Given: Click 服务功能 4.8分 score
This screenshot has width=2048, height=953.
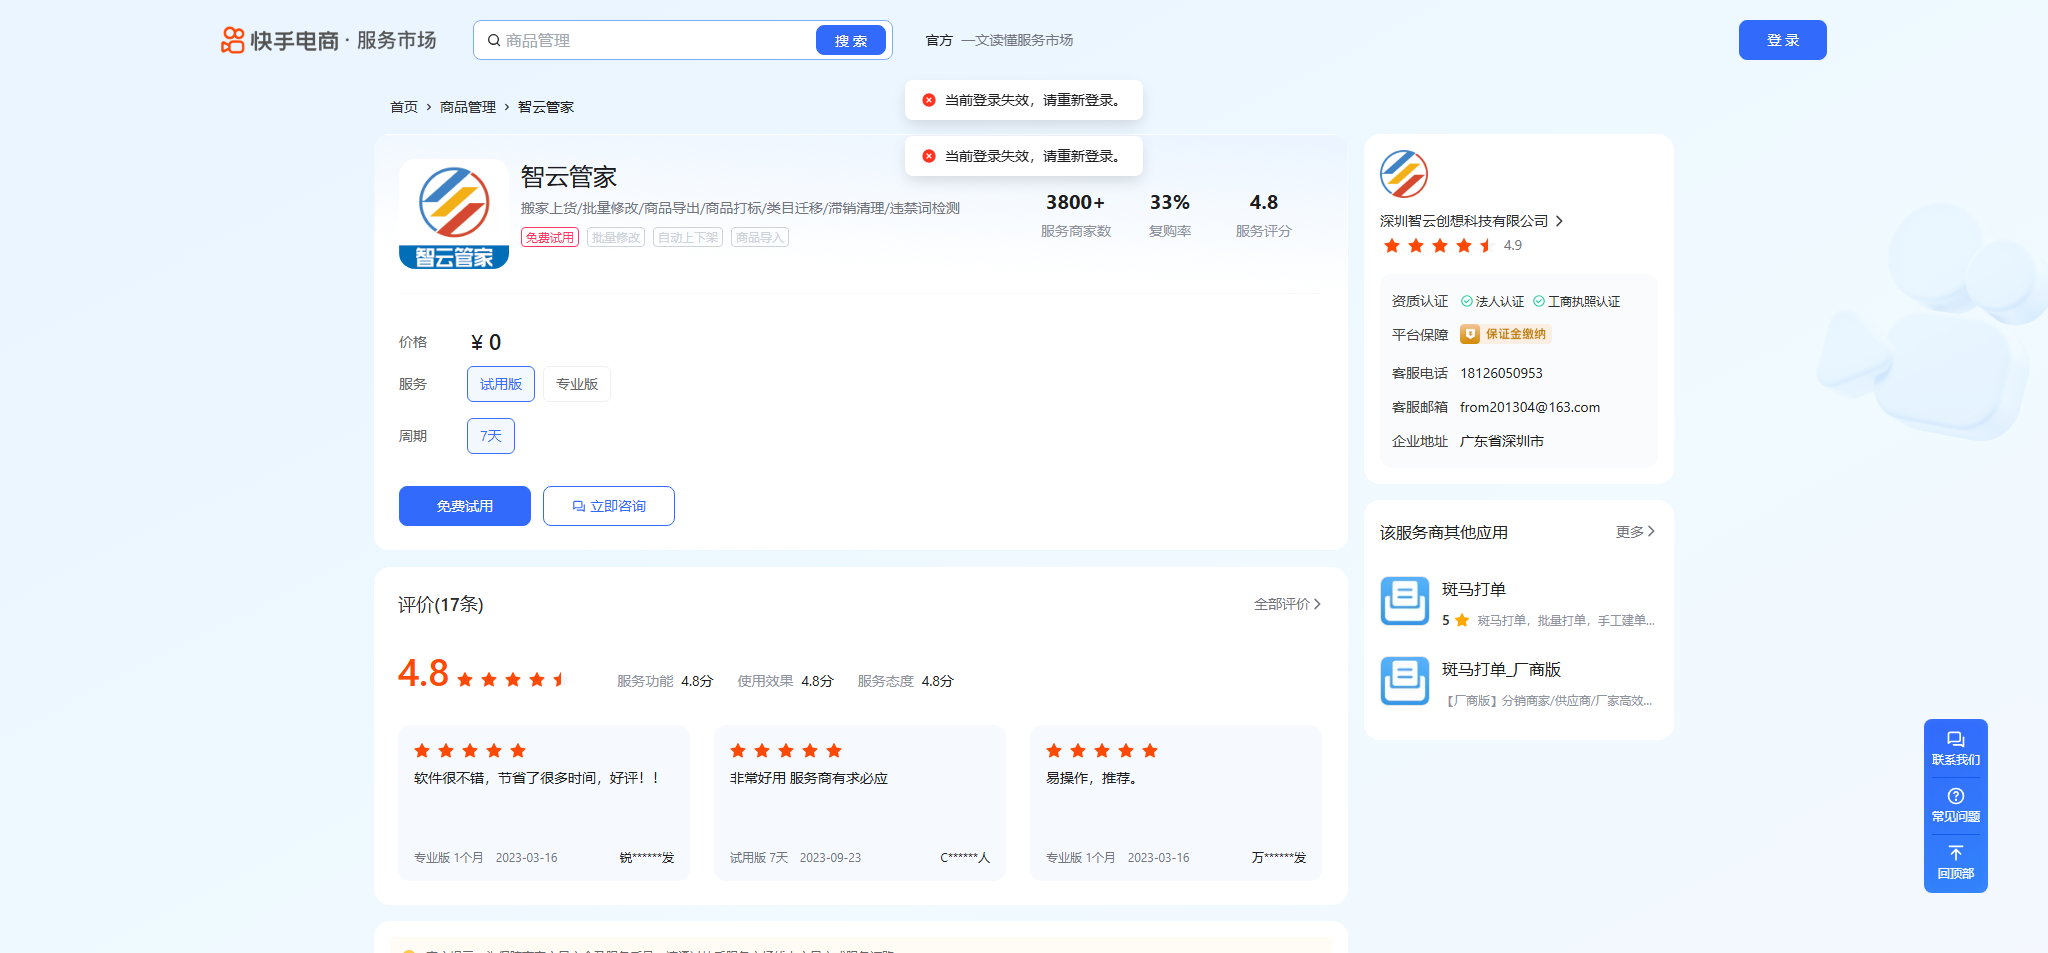Looking at the screenshot, I should (x=665, y=681).
